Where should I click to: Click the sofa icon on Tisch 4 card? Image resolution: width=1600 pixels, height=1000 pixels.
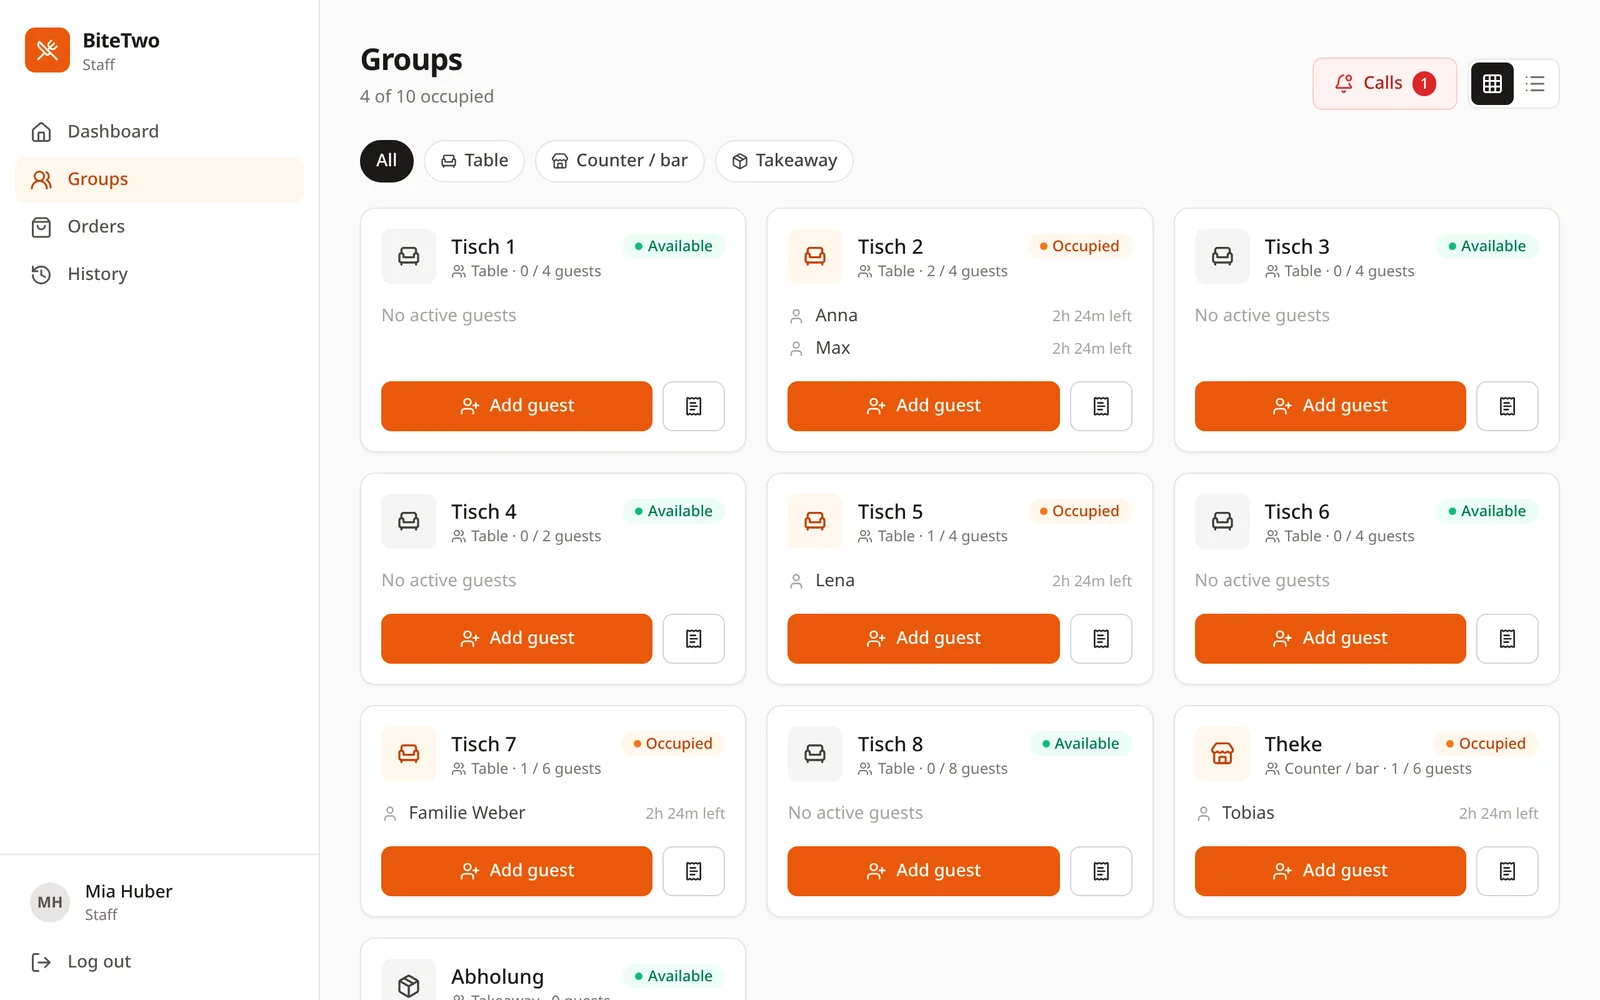(408, 521)
